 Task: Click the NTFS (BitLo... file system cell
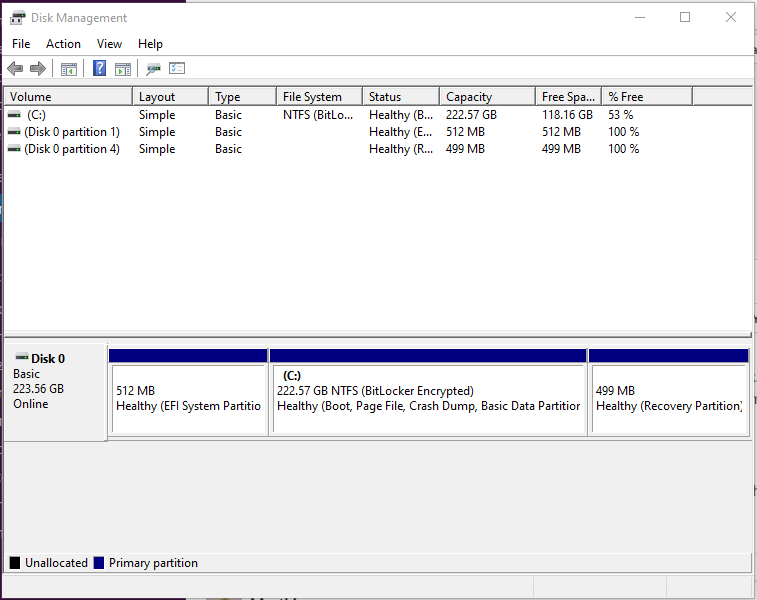pyautogui.click(x=318, y=115)
